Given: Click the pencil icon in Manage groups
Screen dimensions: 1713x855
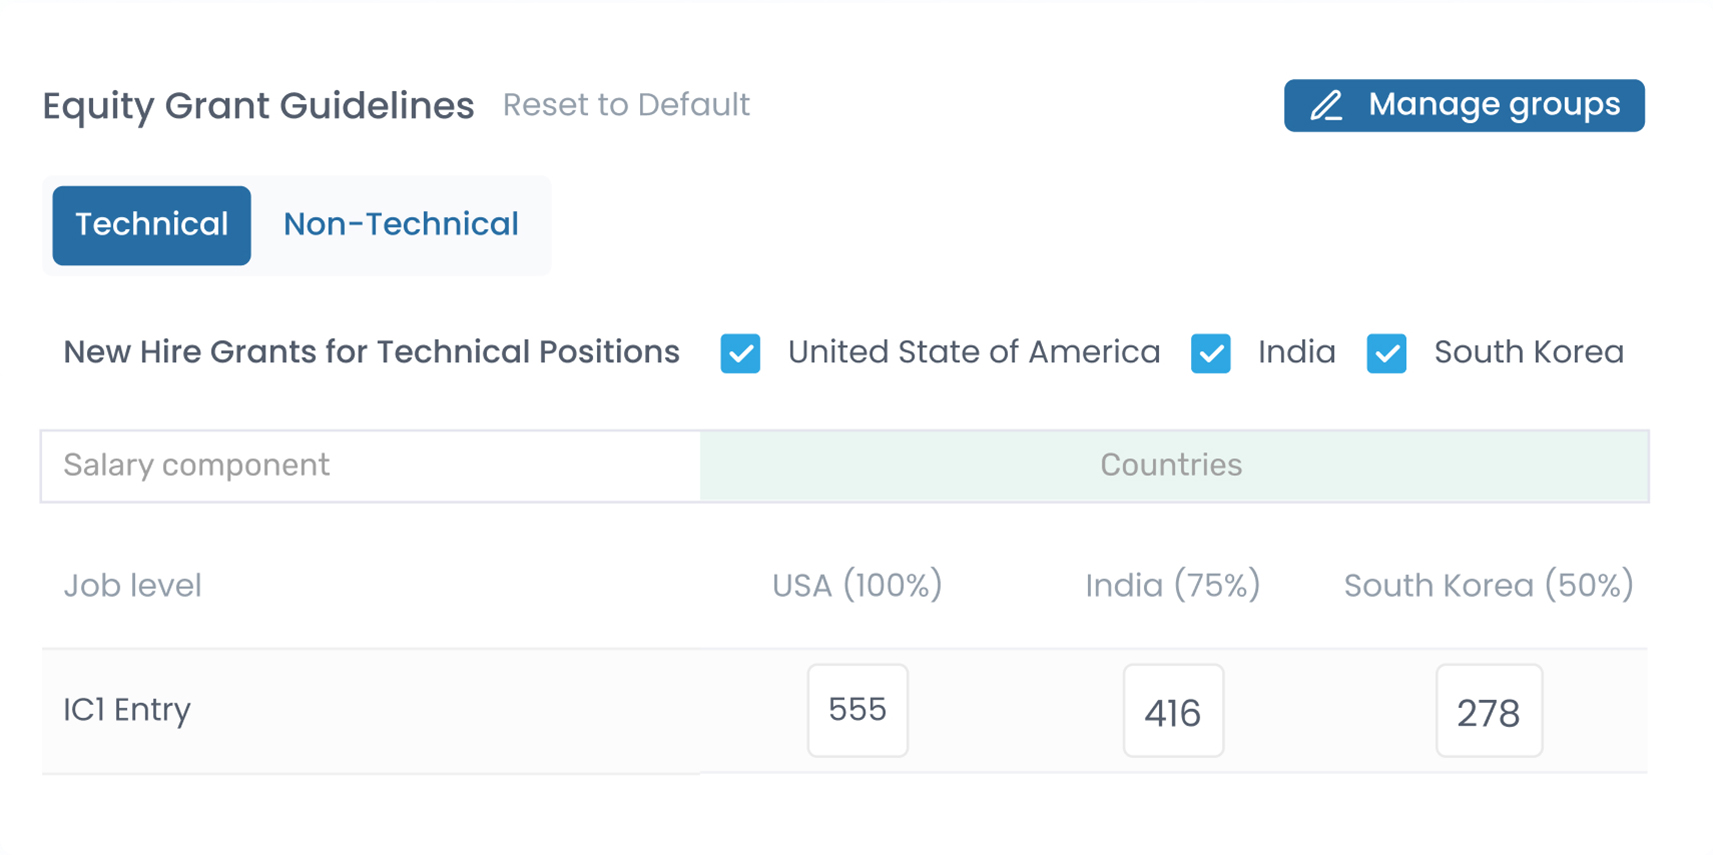Looking at the screenshot, I should pos(1327,105).
